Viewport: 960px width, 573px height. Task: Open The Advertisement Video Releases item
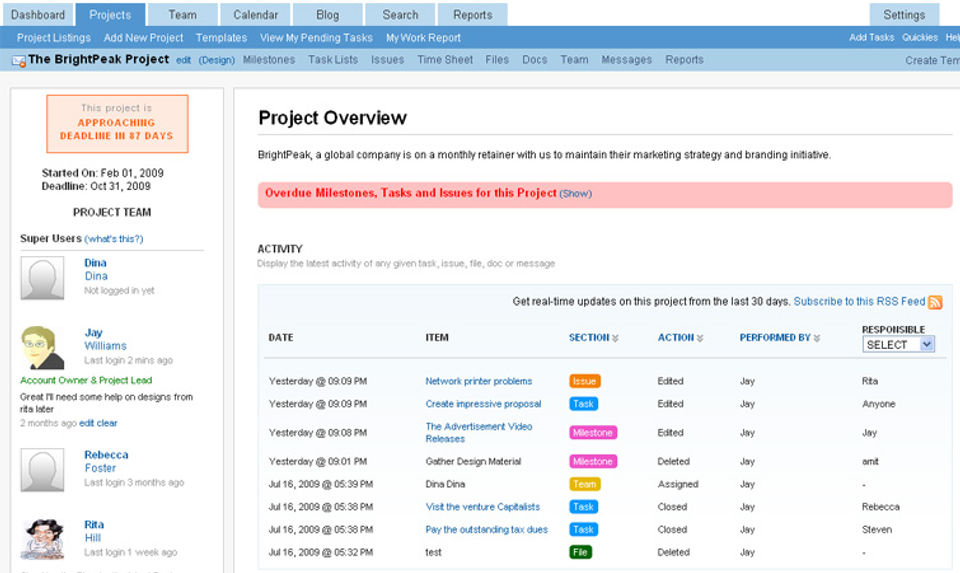(x=479, y=433)
